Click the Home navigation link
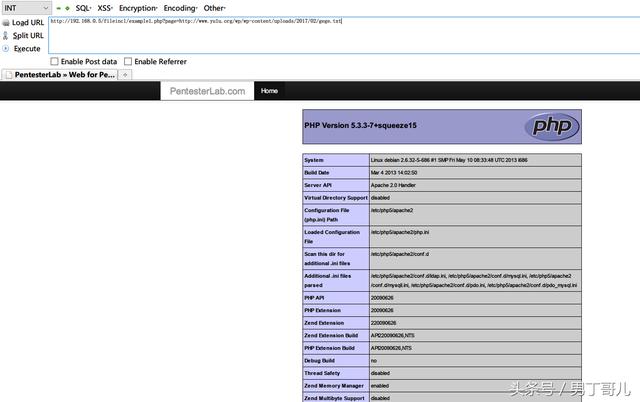 coord(269,91)
